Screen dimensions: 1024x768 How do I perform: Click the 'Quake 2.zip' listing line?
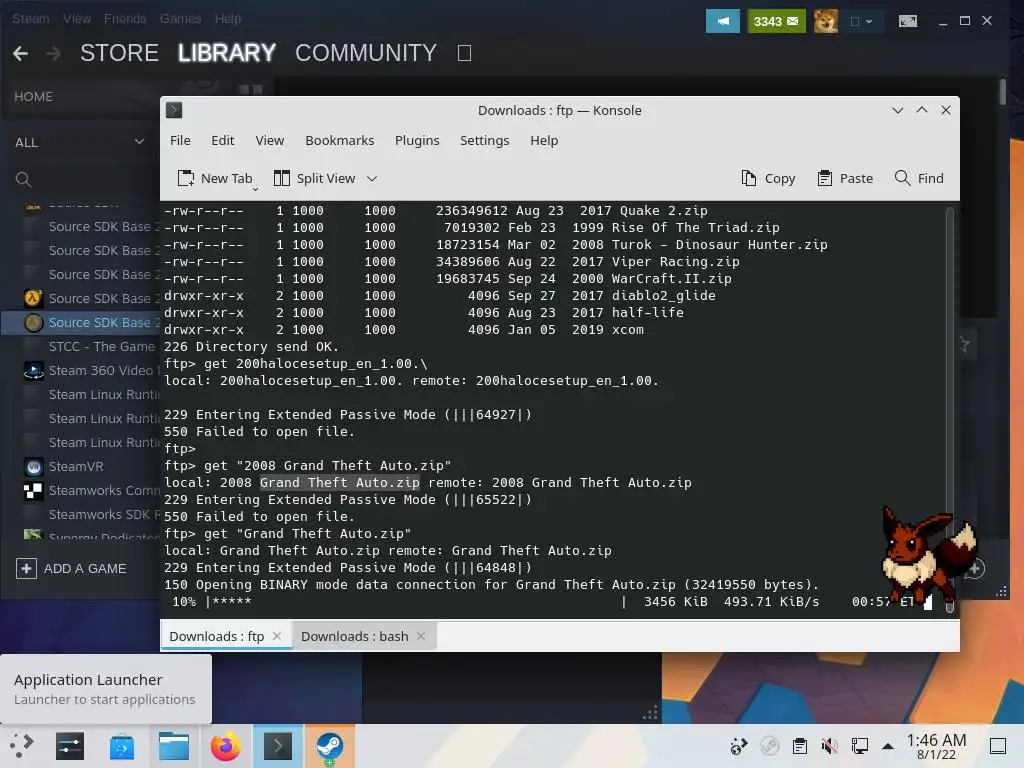click(x=436, y=211)
